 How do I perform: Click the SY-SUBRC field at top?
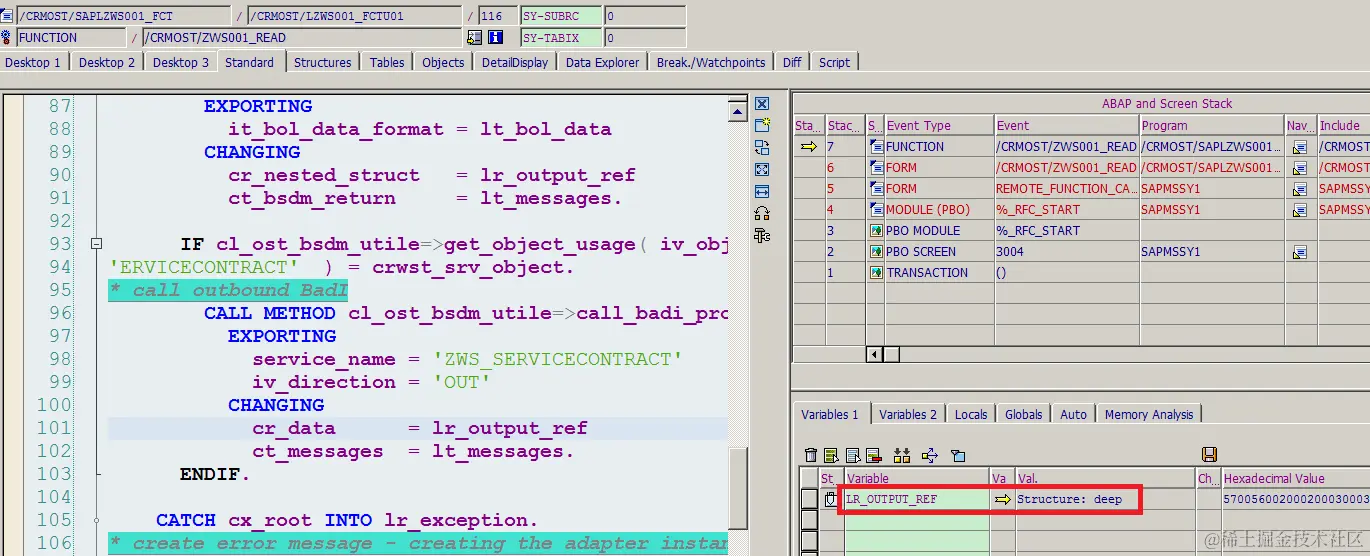pos(560,16)
